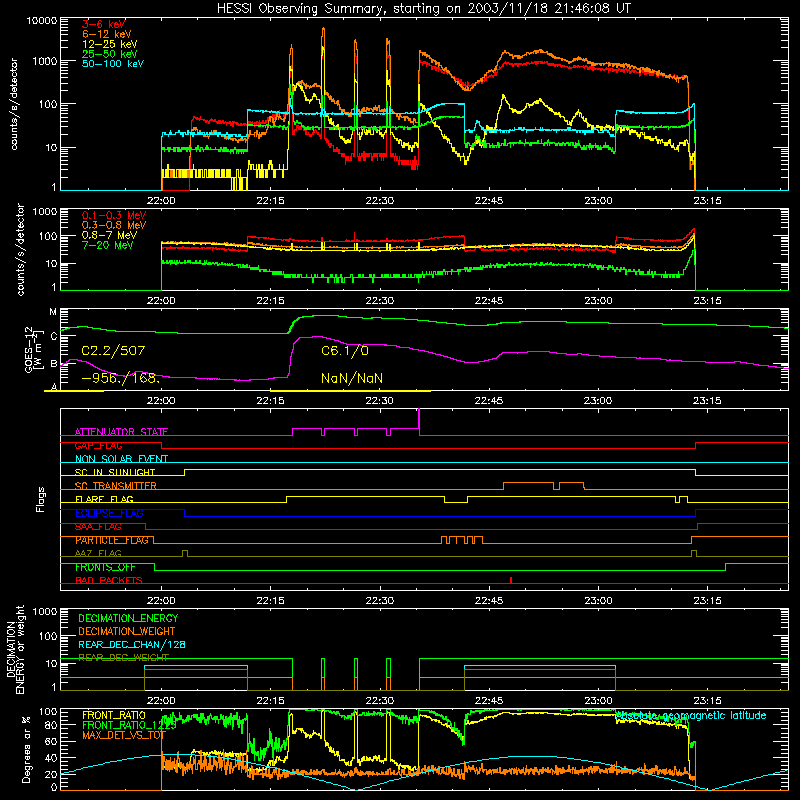Select the GAP_FLAG label
The image size is (800, 800).
pos(98,445)
